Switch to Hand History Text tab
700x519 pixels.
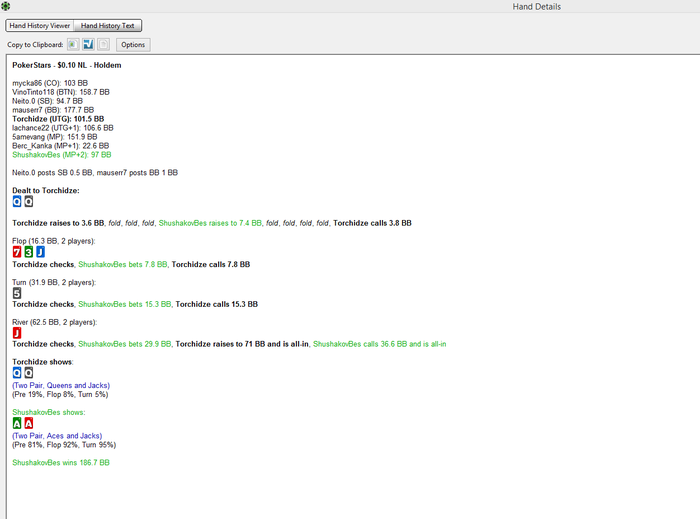(108, 26)
